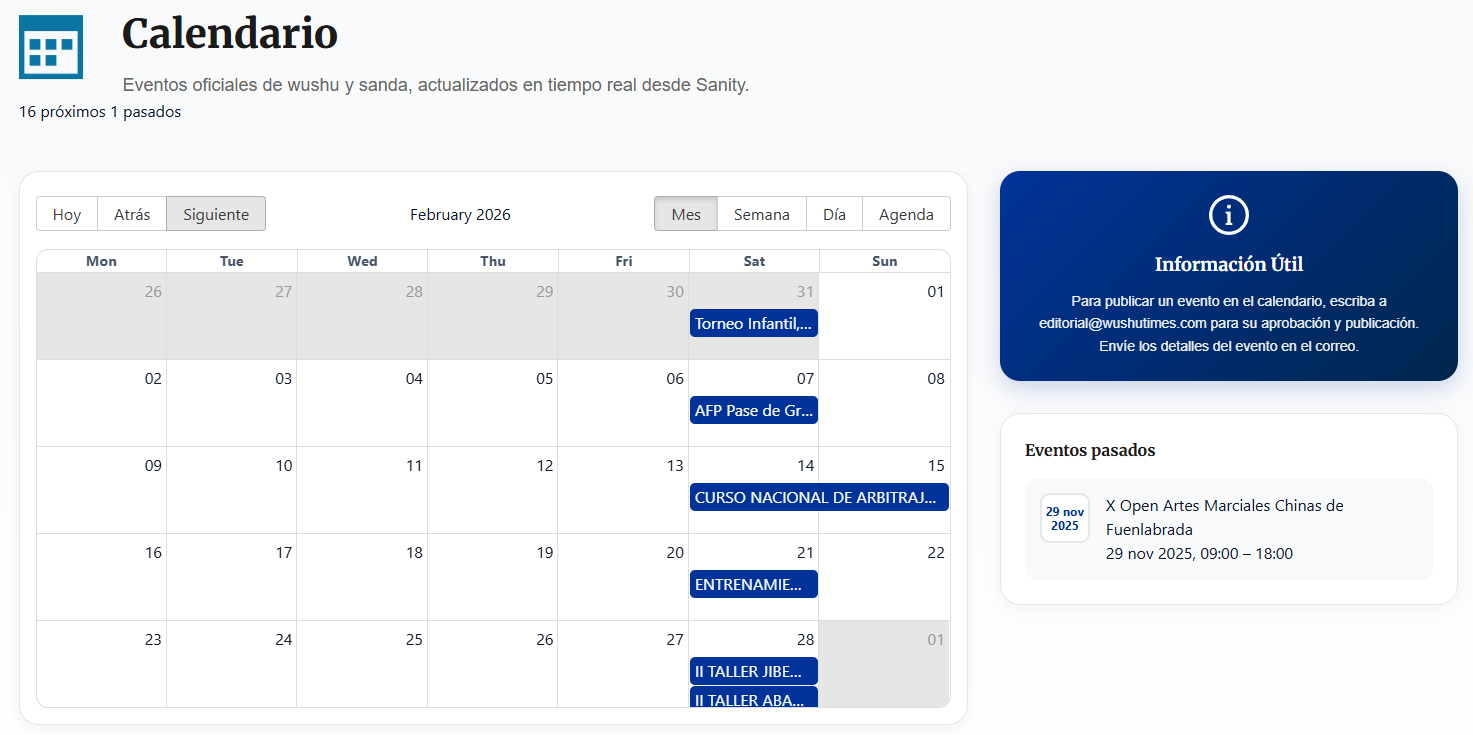Select the Mes view tab

(x=685, y=213)
